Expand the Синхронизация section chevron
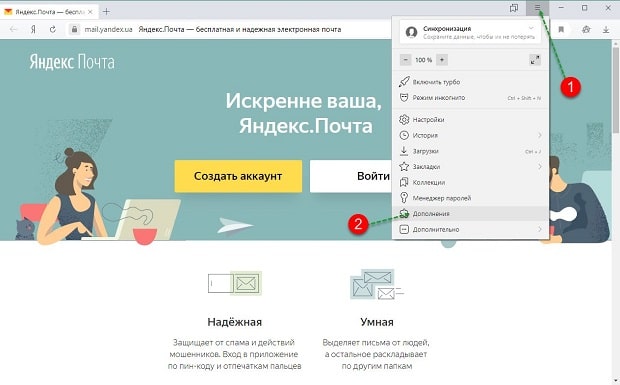This screenshot has width=620, height=385. click(531, 28)
